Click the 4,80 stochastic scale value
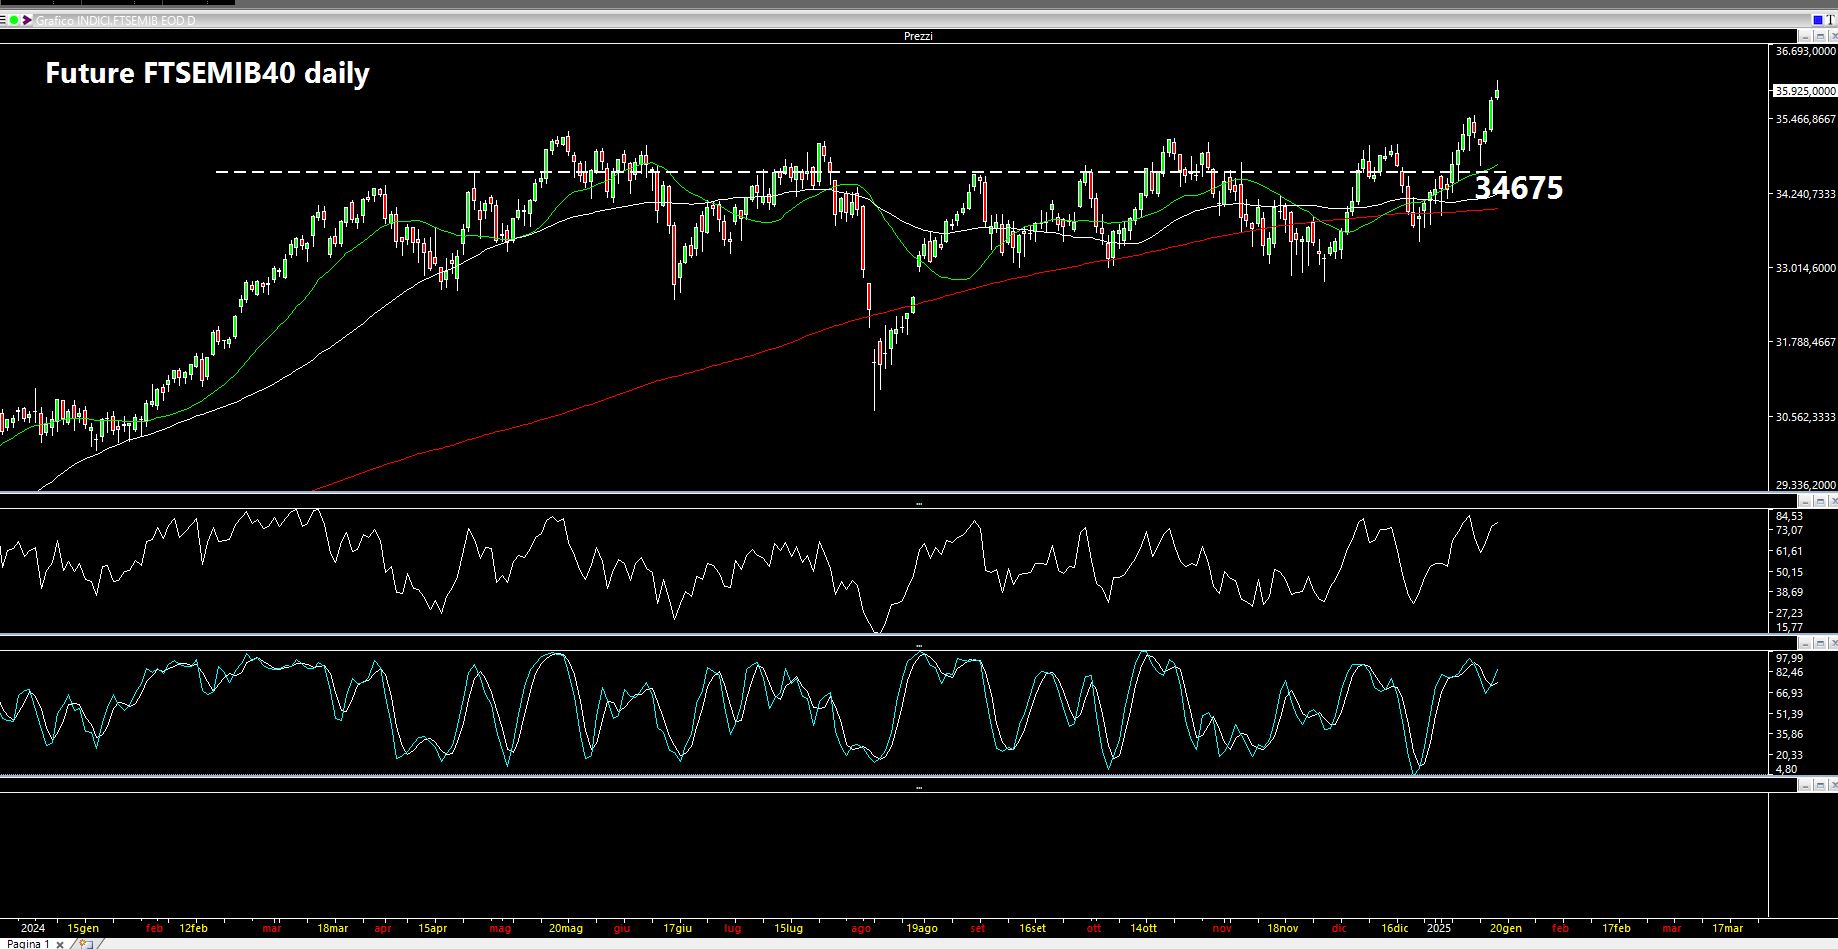The width and height of the screenshot is (1838, 949). pos(1786,769)
